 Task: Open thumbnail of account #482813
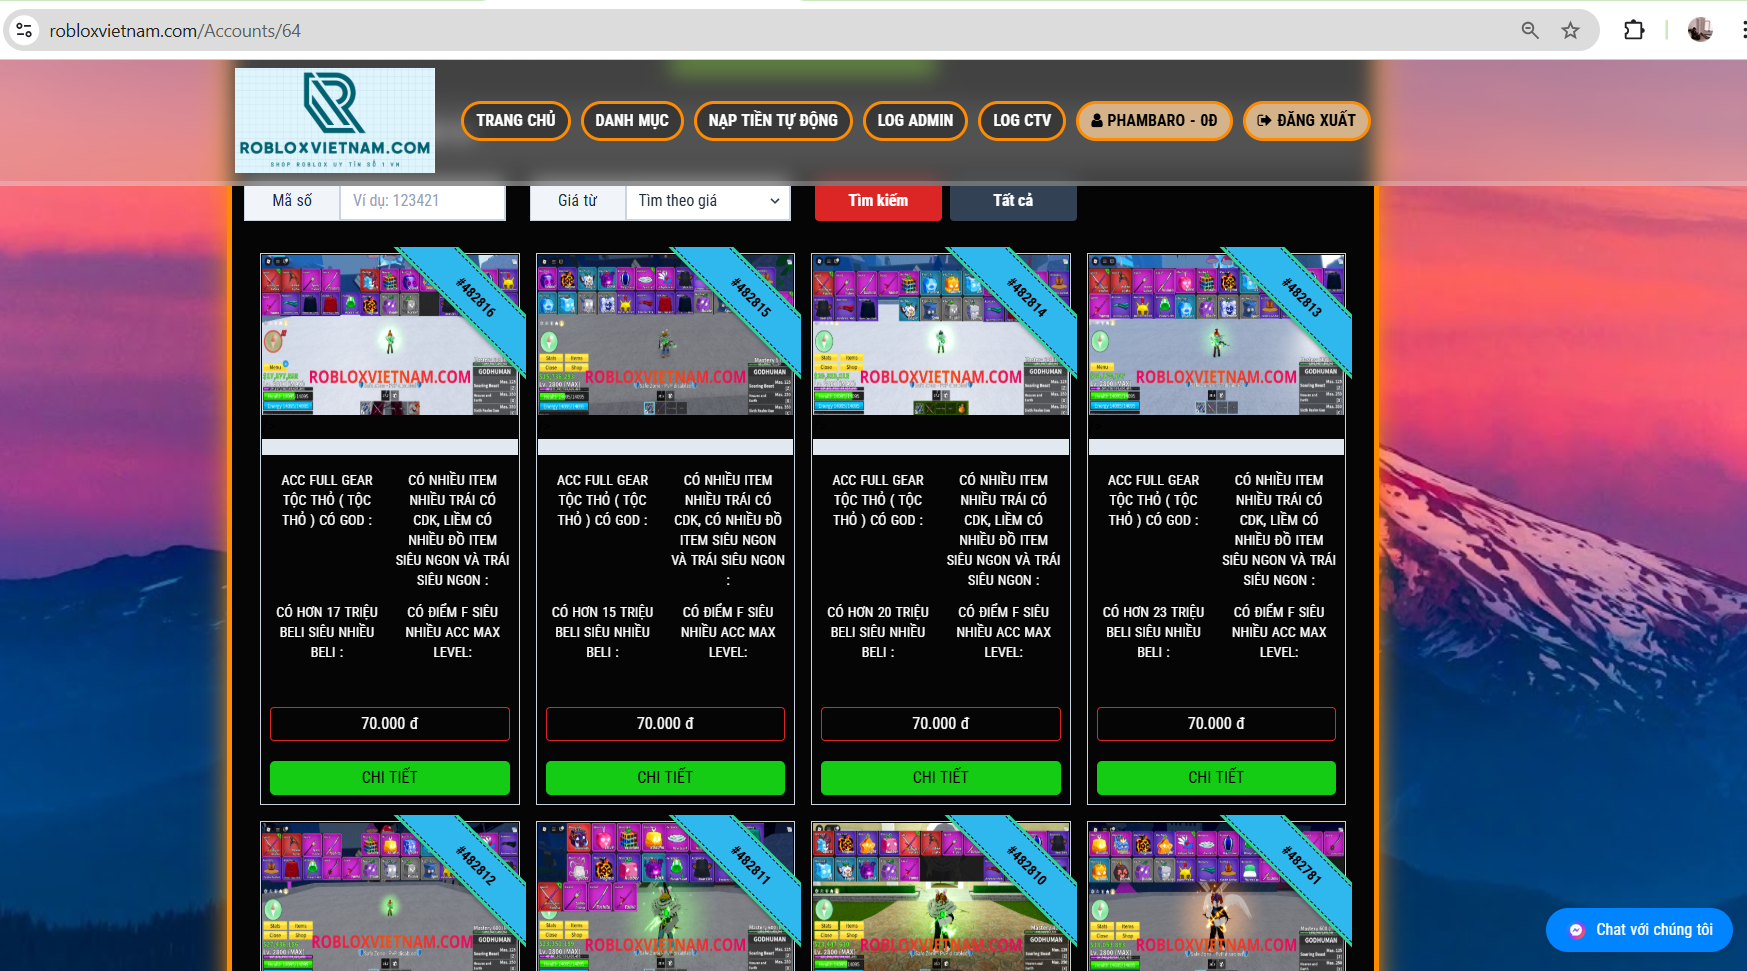coord(1216,335)
